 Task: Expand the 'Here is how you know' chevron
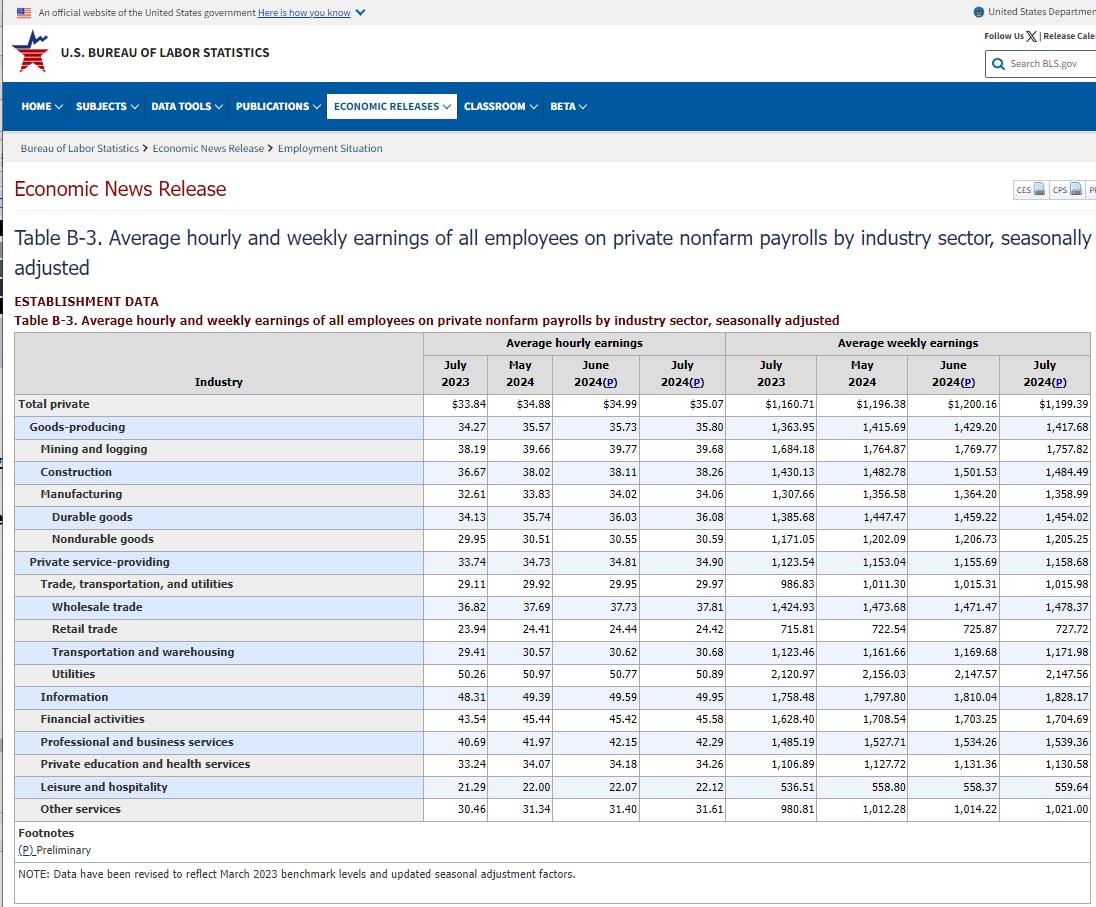tap(360, 12)
